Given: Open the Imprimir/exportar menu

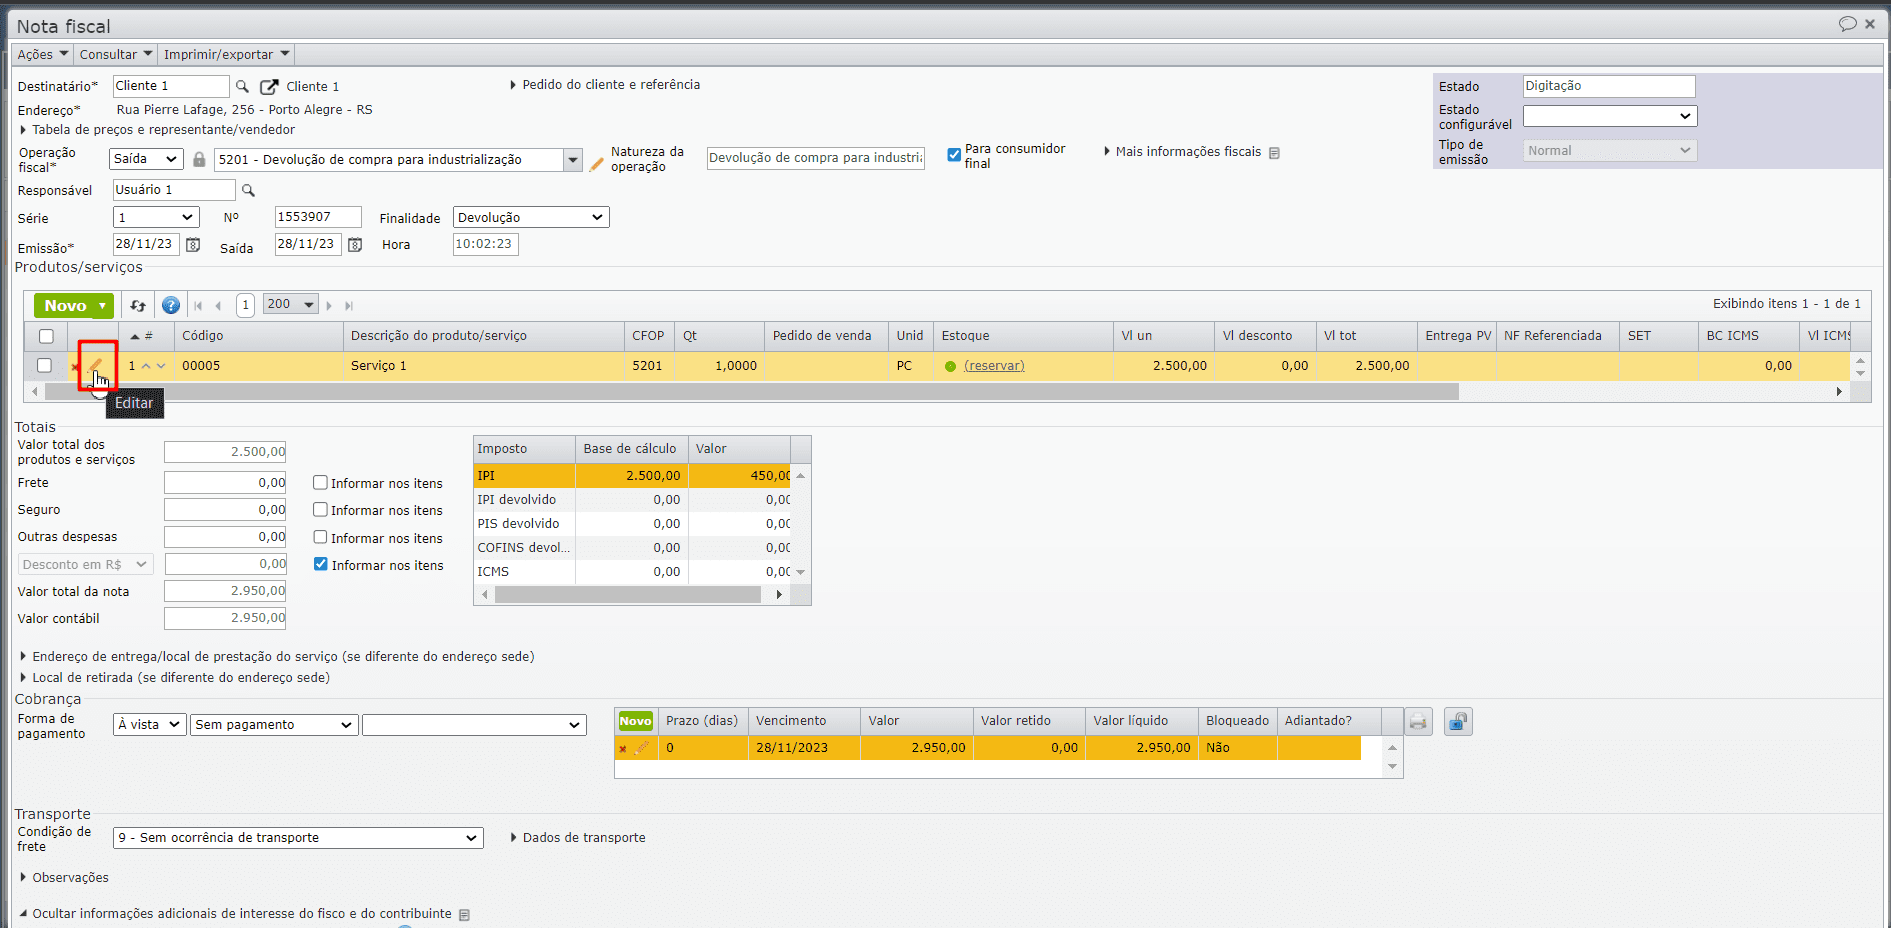Looking at the screenshot, I should pos(226,55).
